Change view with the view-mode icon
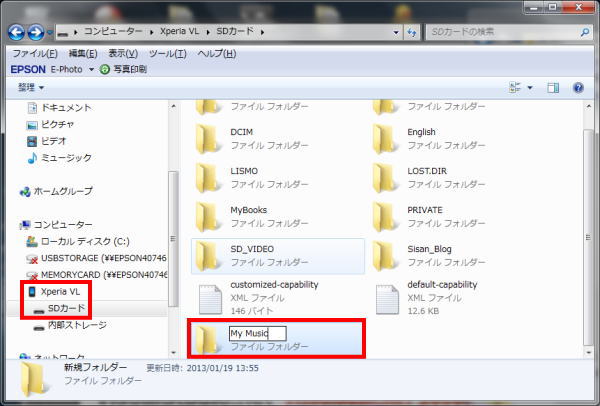 515,88
